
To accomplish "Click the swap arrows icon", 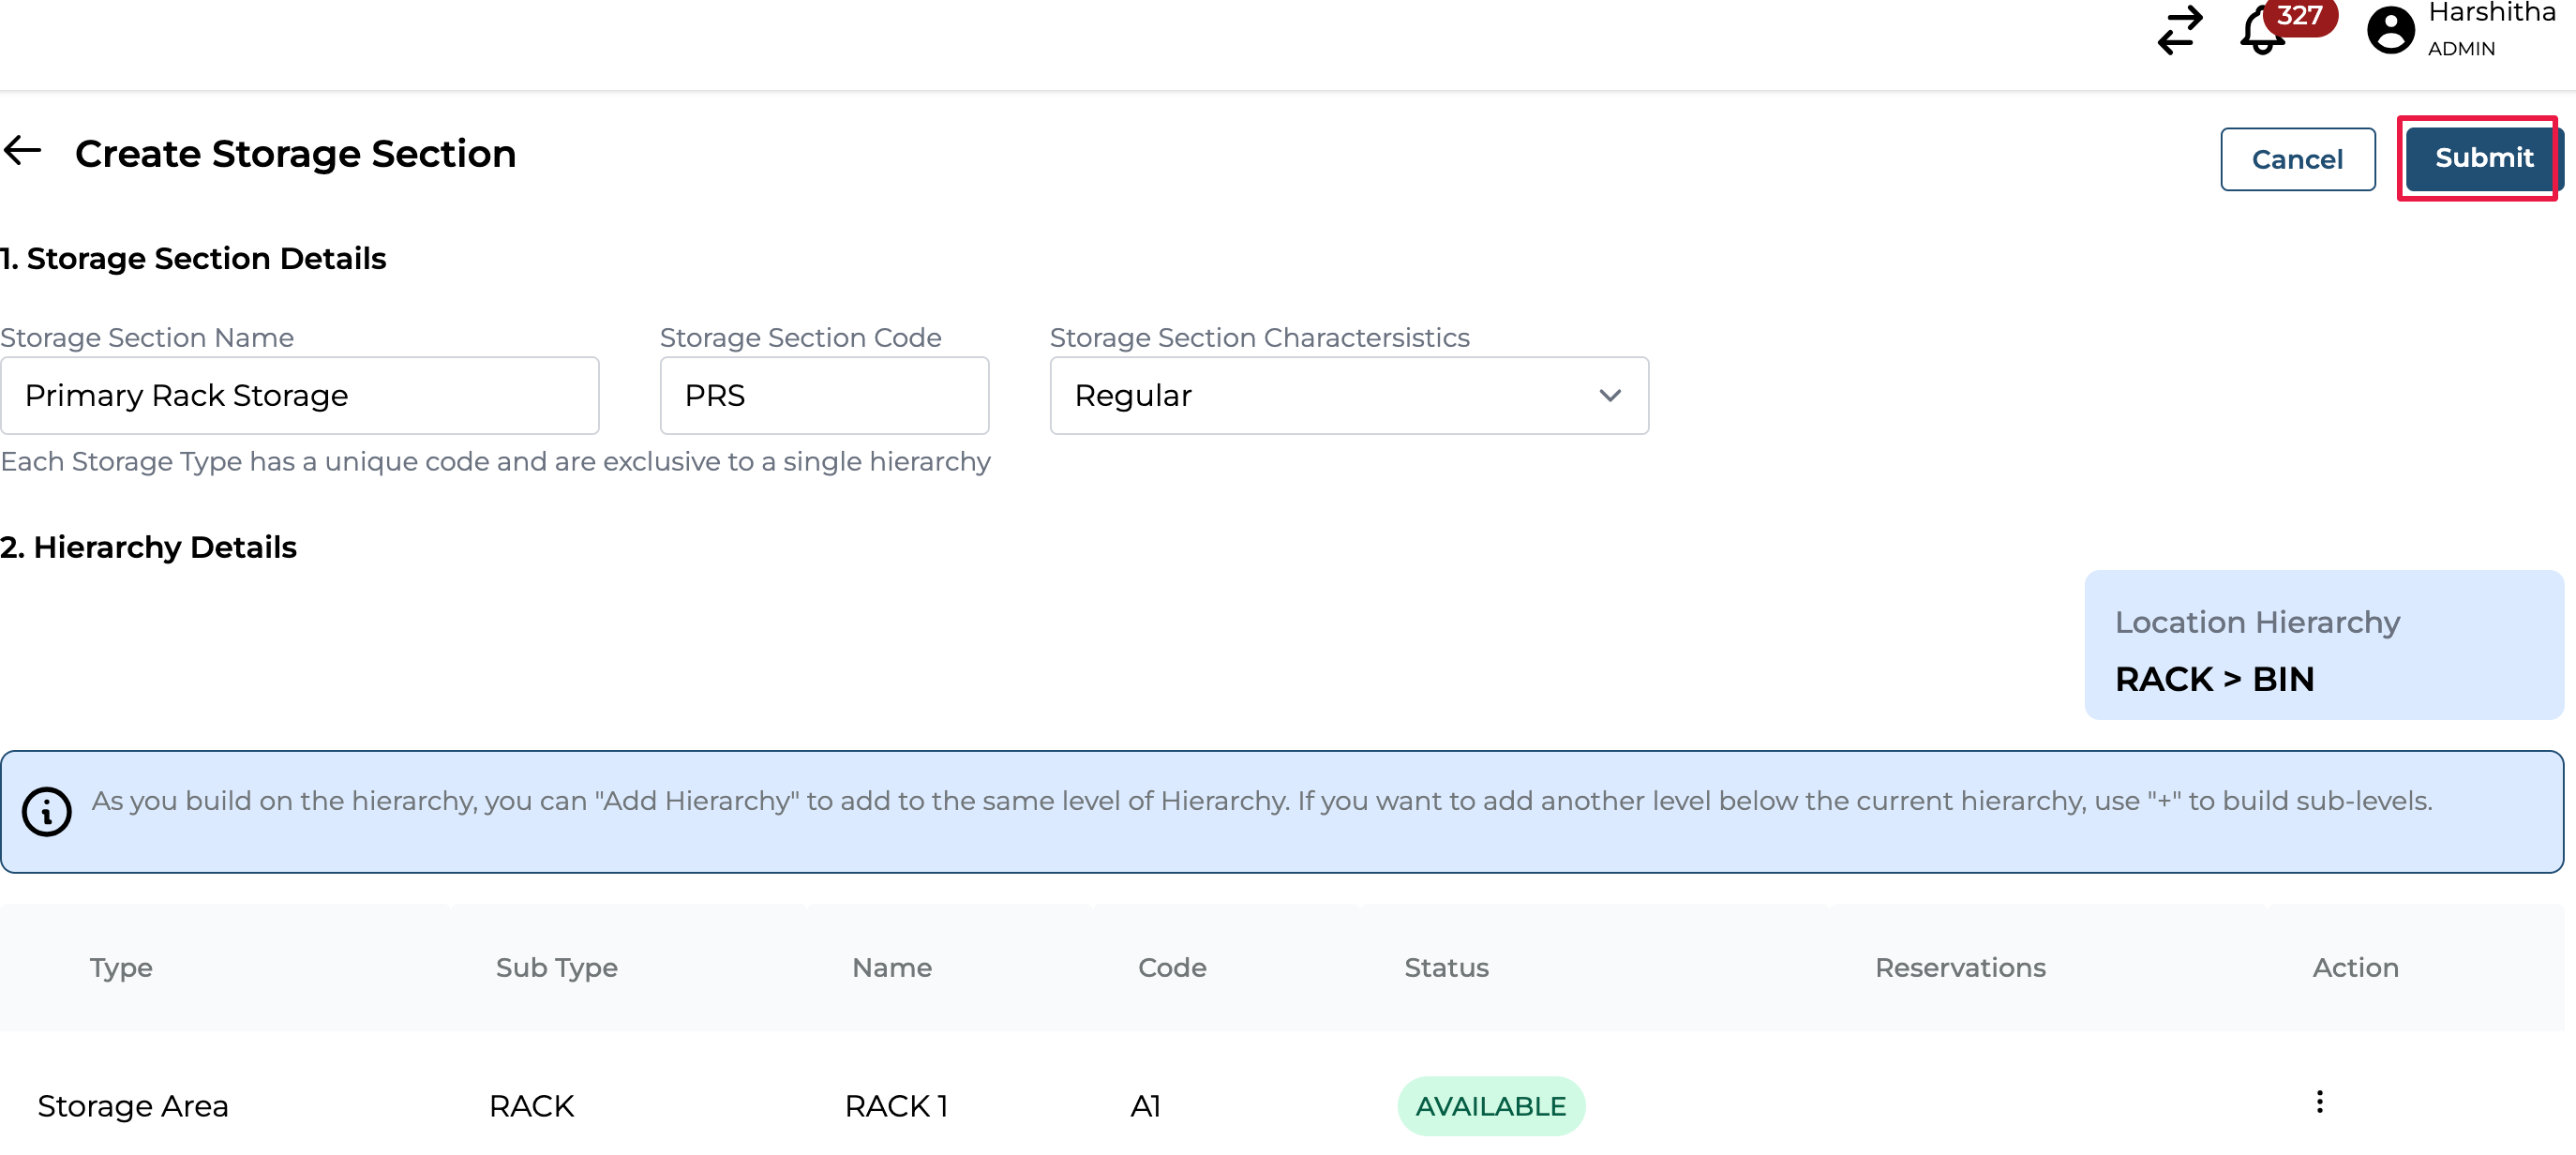I will (2180, 30).
